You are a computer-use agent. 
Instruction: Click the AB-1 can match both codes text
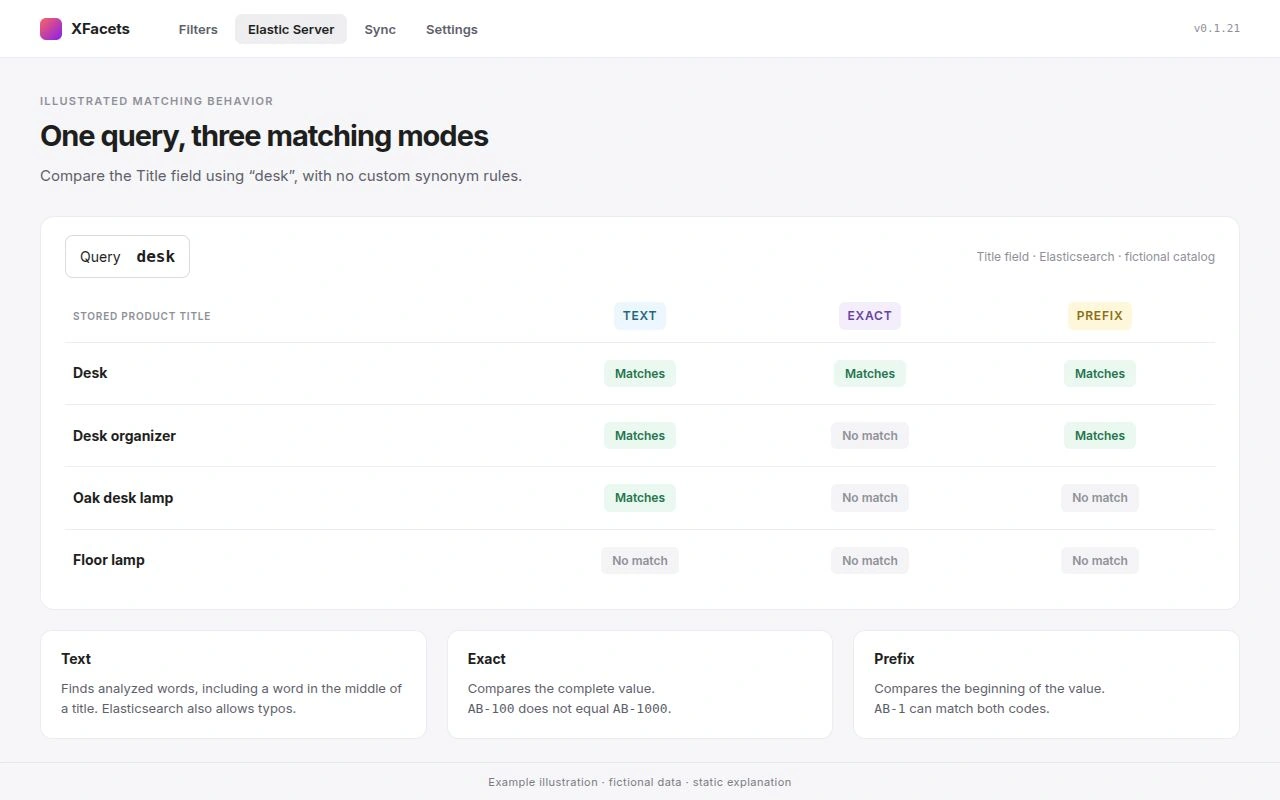pos(962,709)
